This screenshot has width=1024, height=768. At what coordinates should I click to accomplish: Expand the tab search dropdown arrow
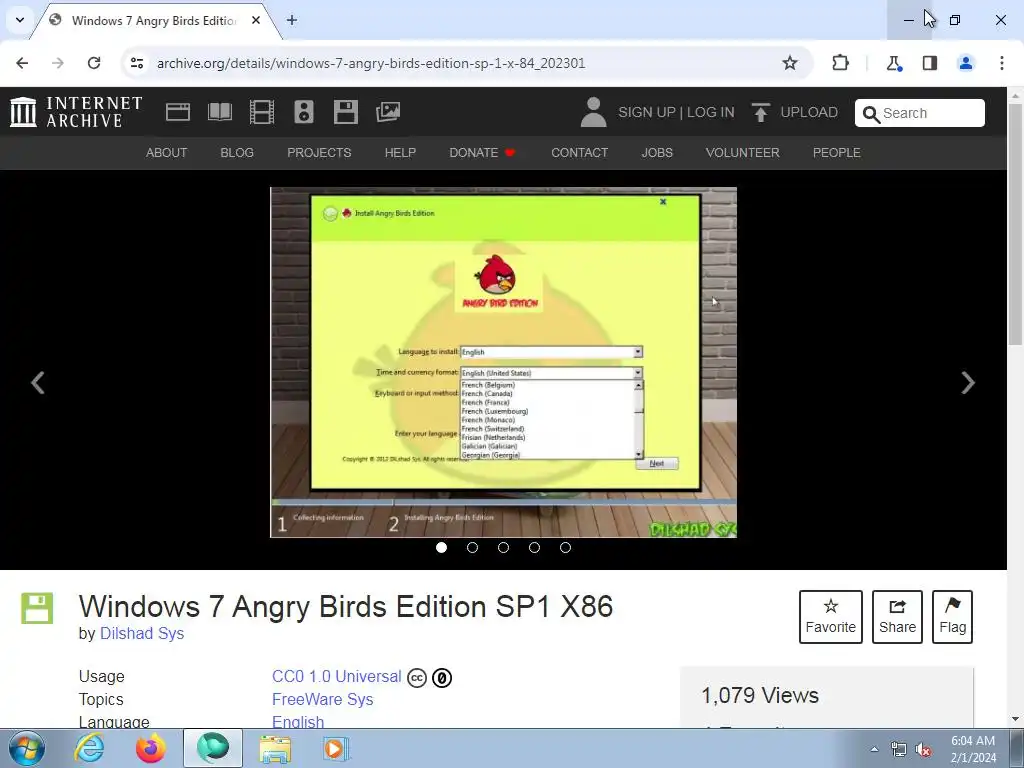click(x=20, y=20)
